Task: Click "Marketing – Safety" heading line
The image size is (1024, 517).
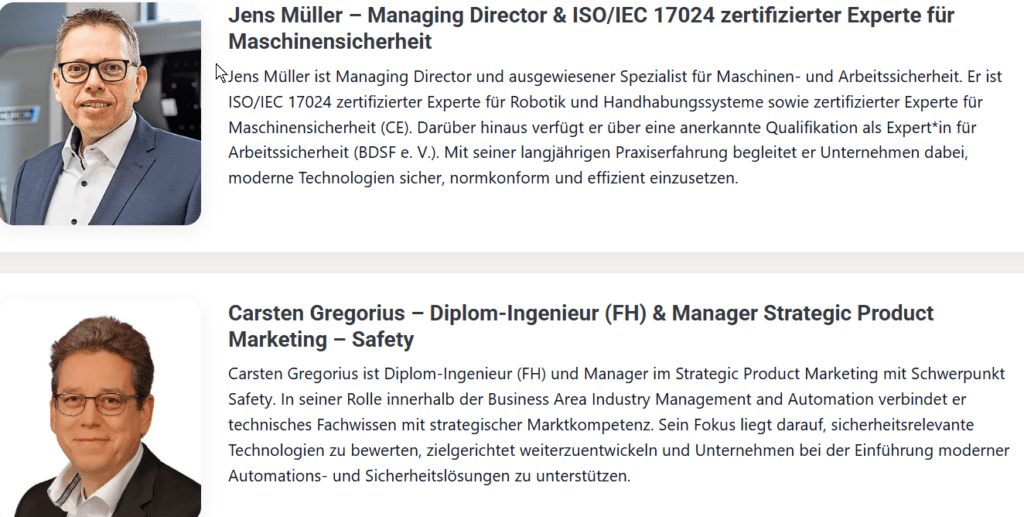Action: [x=321, y=339]
